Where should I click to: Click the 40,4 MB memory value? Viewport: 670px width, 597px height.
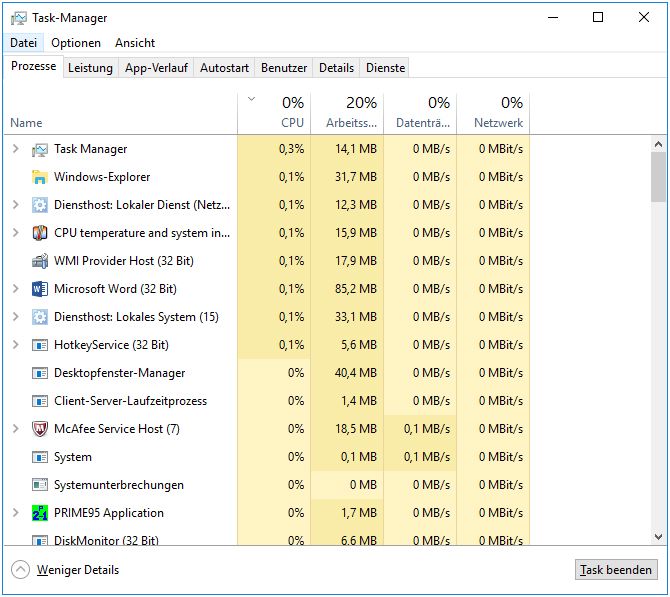pyautogui.click(x=356, y=373)
